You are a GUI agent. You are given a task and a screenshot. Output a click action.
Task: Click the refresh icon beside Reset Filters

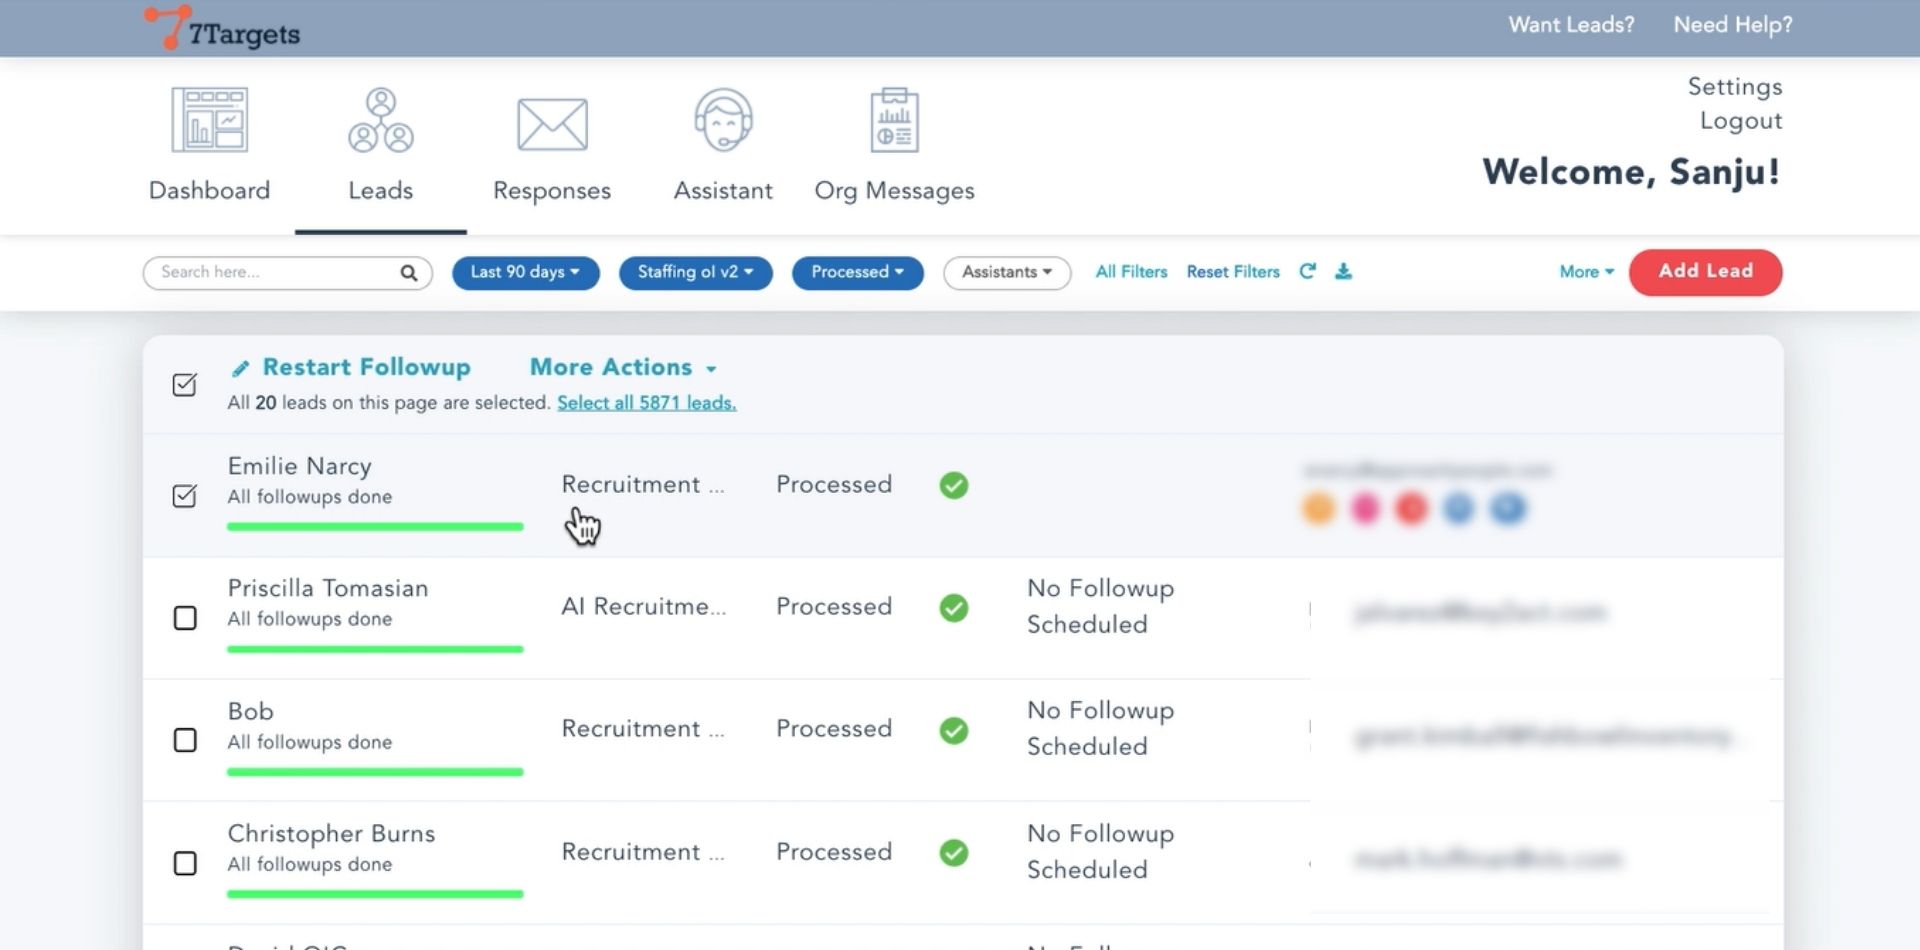[1307, 271]
